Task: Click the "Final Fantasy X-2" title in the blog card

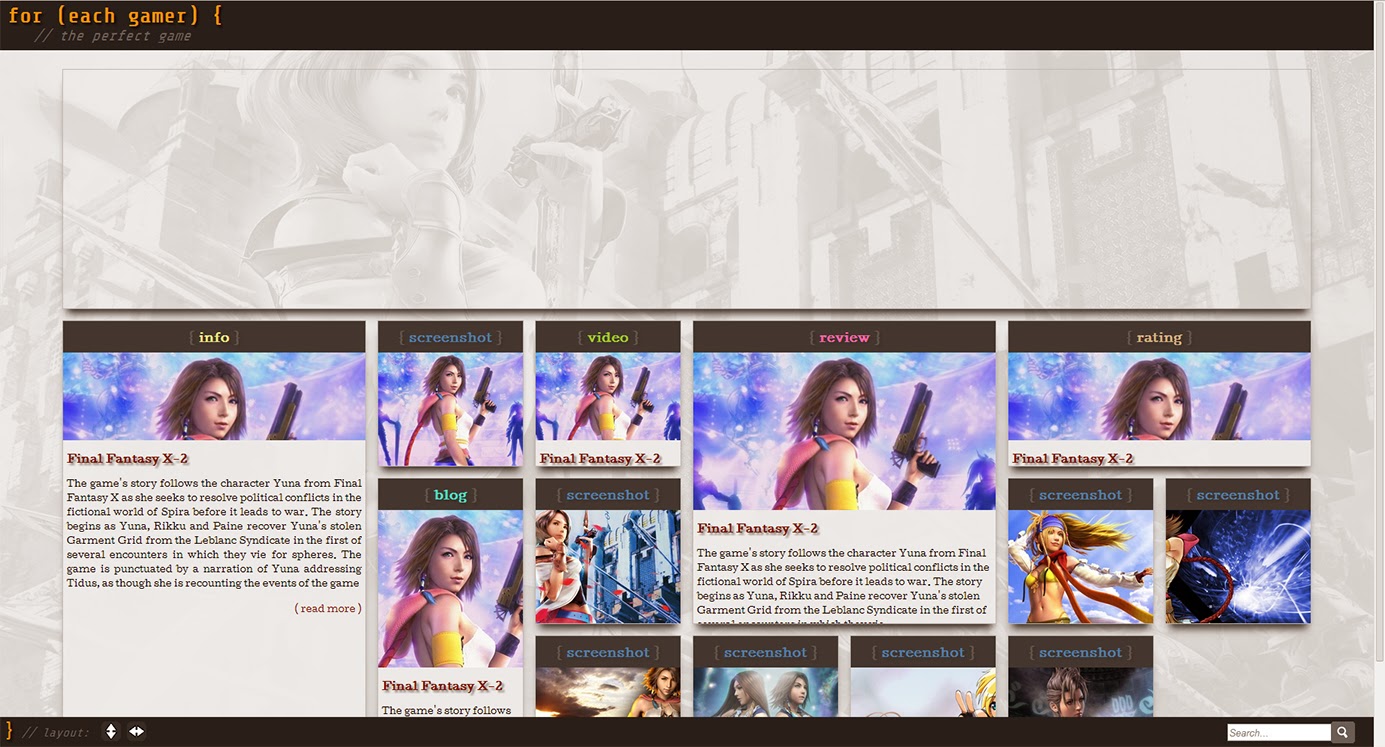Action: (443, 686)
